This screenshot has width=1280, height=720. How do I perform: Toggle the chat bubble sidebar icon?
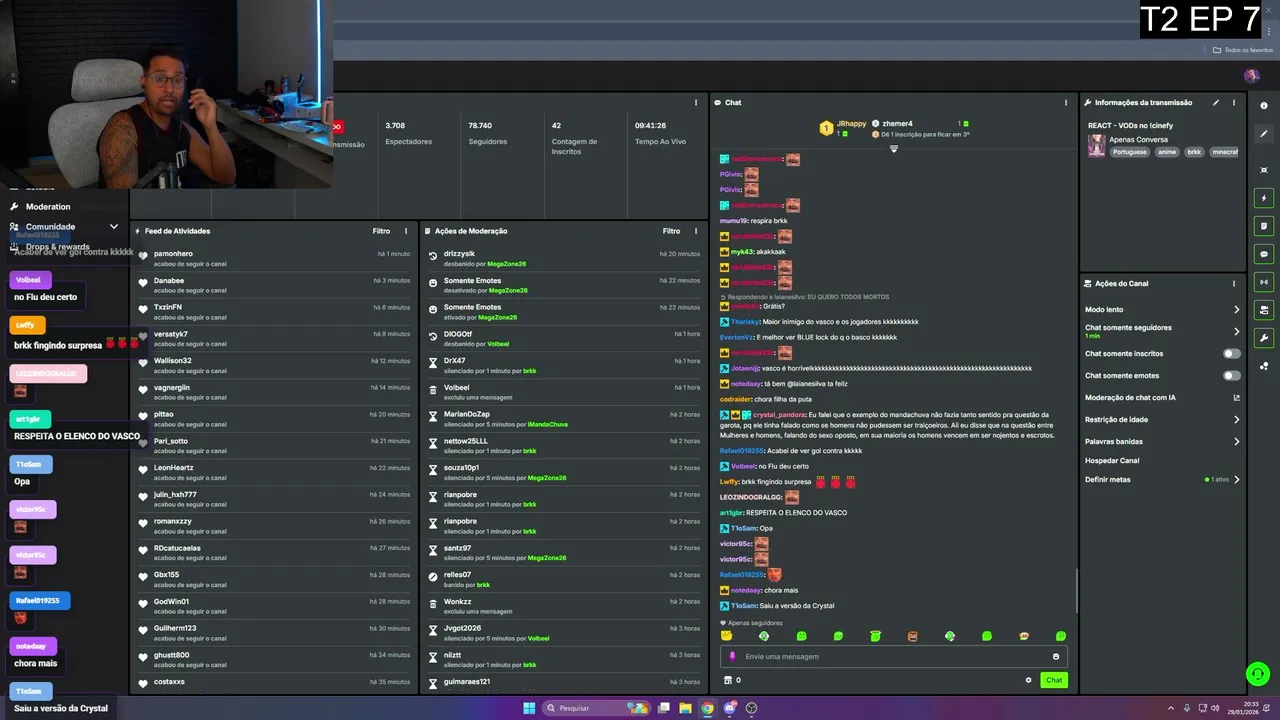tap(1264, 254)
